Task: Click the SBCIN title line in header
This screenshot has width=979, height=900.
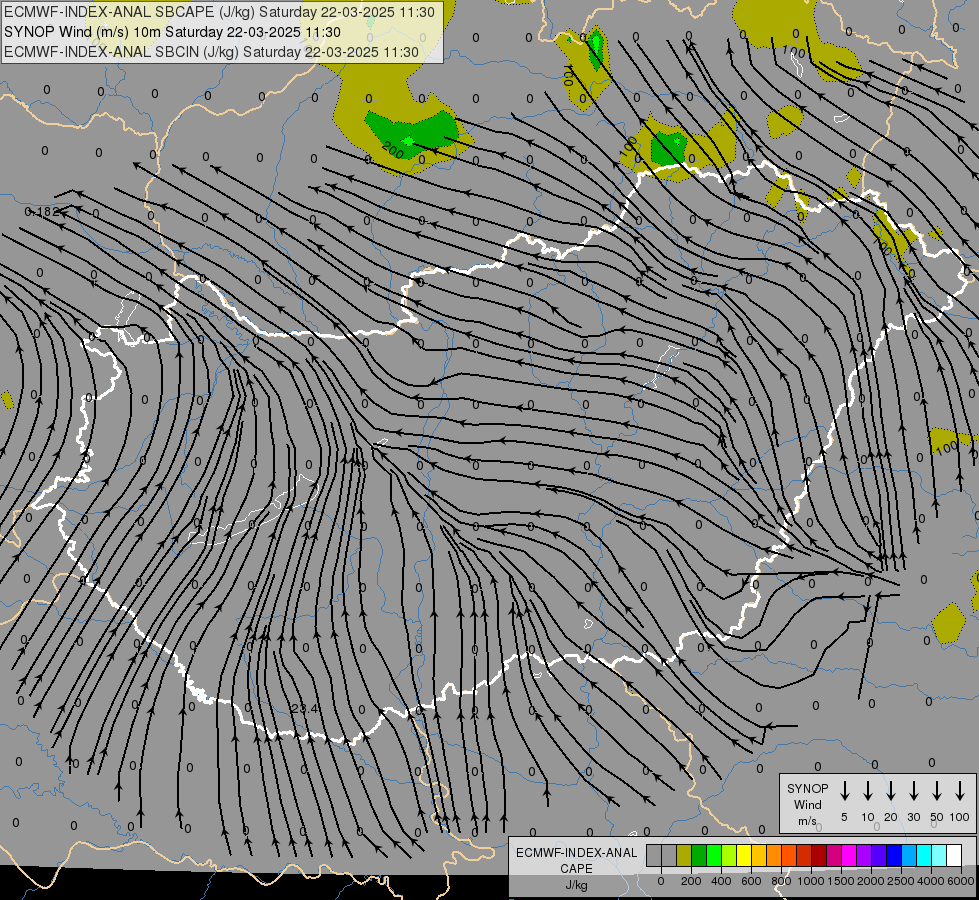Action: coord(211,52)
